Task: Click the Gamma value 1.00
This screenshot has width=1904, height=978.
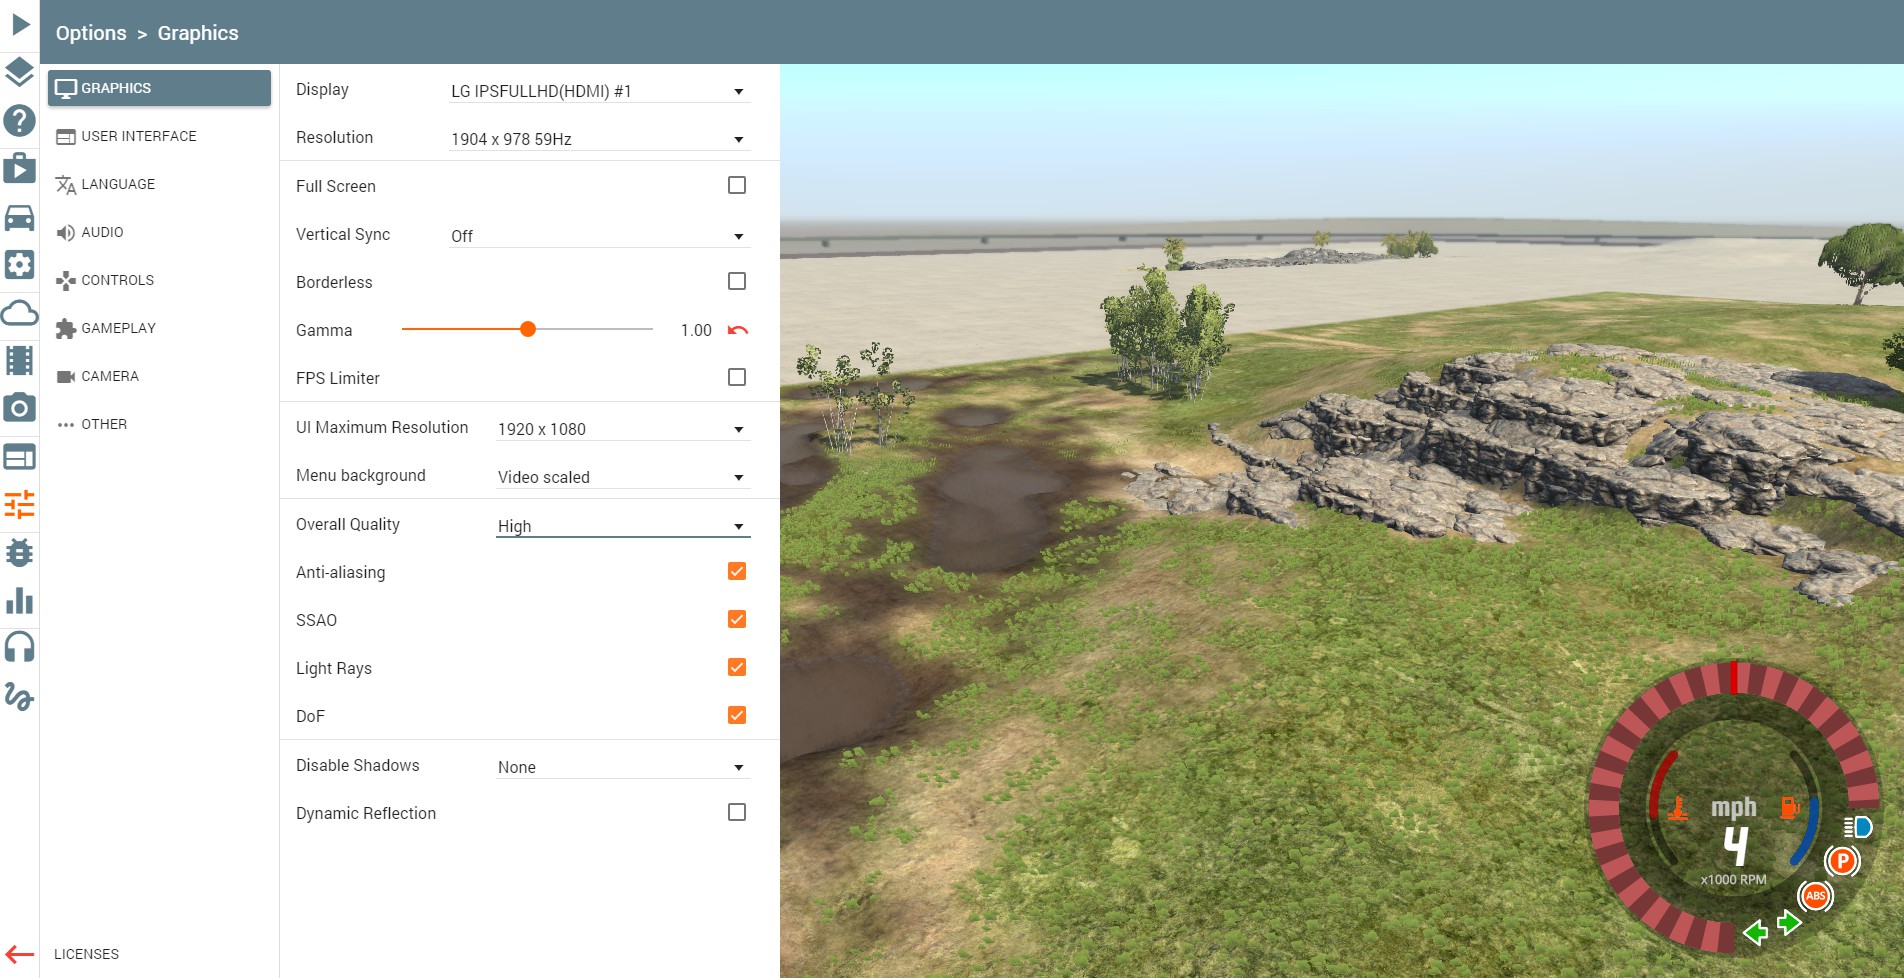Action: (x=696, y=330)
